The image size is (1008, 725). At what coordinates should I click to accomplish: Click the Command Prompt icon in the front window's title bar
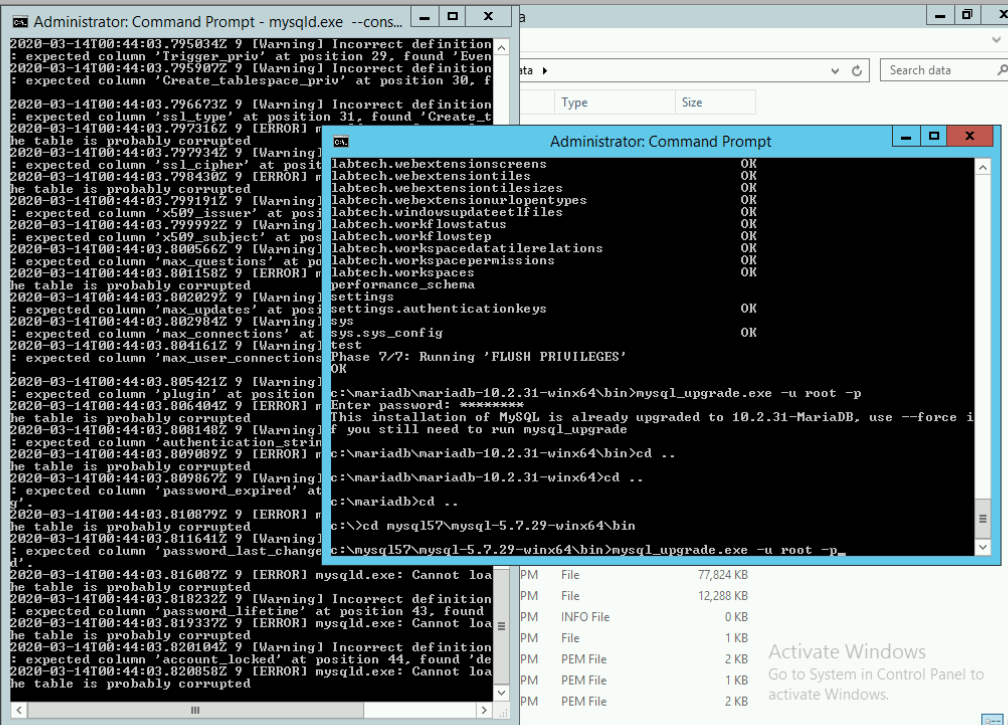[343, 141]
